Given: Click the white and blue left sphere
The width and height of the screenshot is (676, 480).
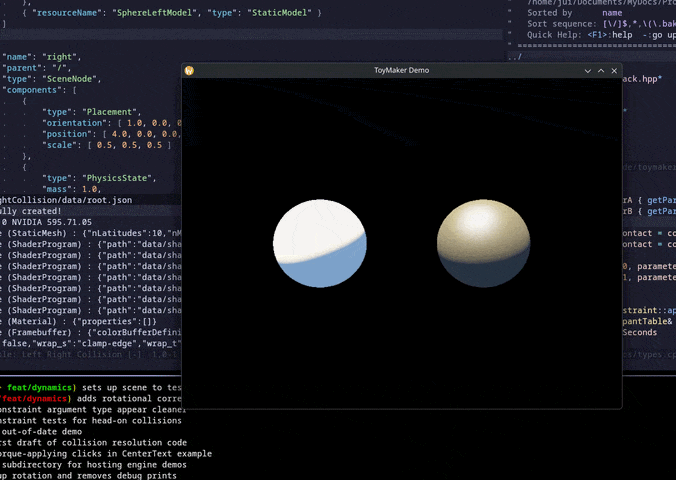Looking at the screenshot, I should point(320,243).
